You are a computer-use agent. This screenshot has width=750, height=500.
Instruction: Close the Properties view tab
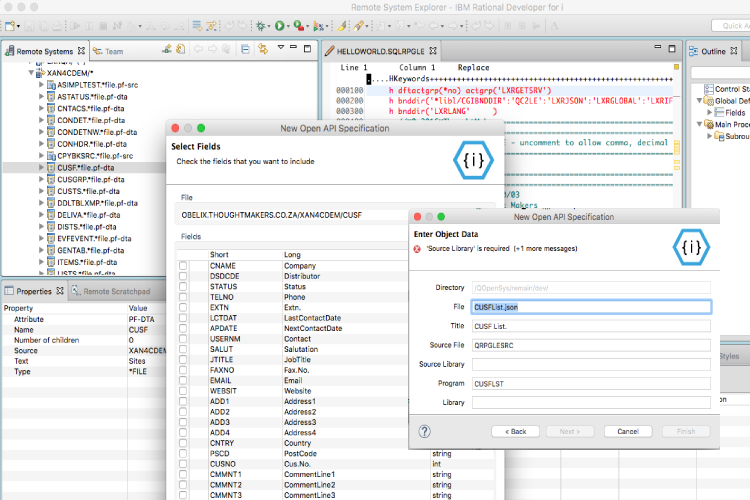point(60,290)
